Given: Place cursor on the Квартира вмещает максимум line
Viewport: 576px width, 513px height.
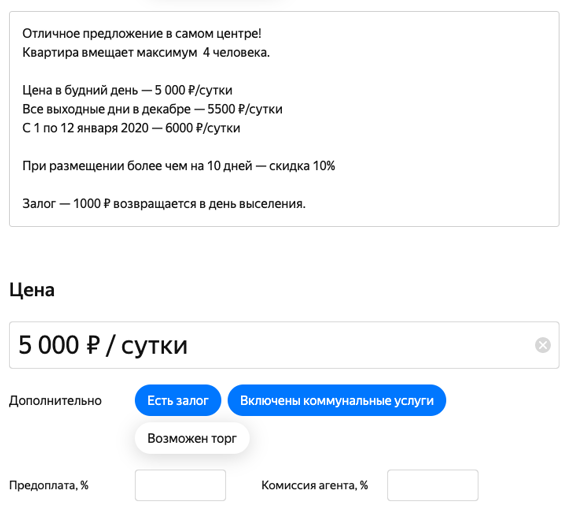Looking at the screenshot, I should tap(146, 53).
